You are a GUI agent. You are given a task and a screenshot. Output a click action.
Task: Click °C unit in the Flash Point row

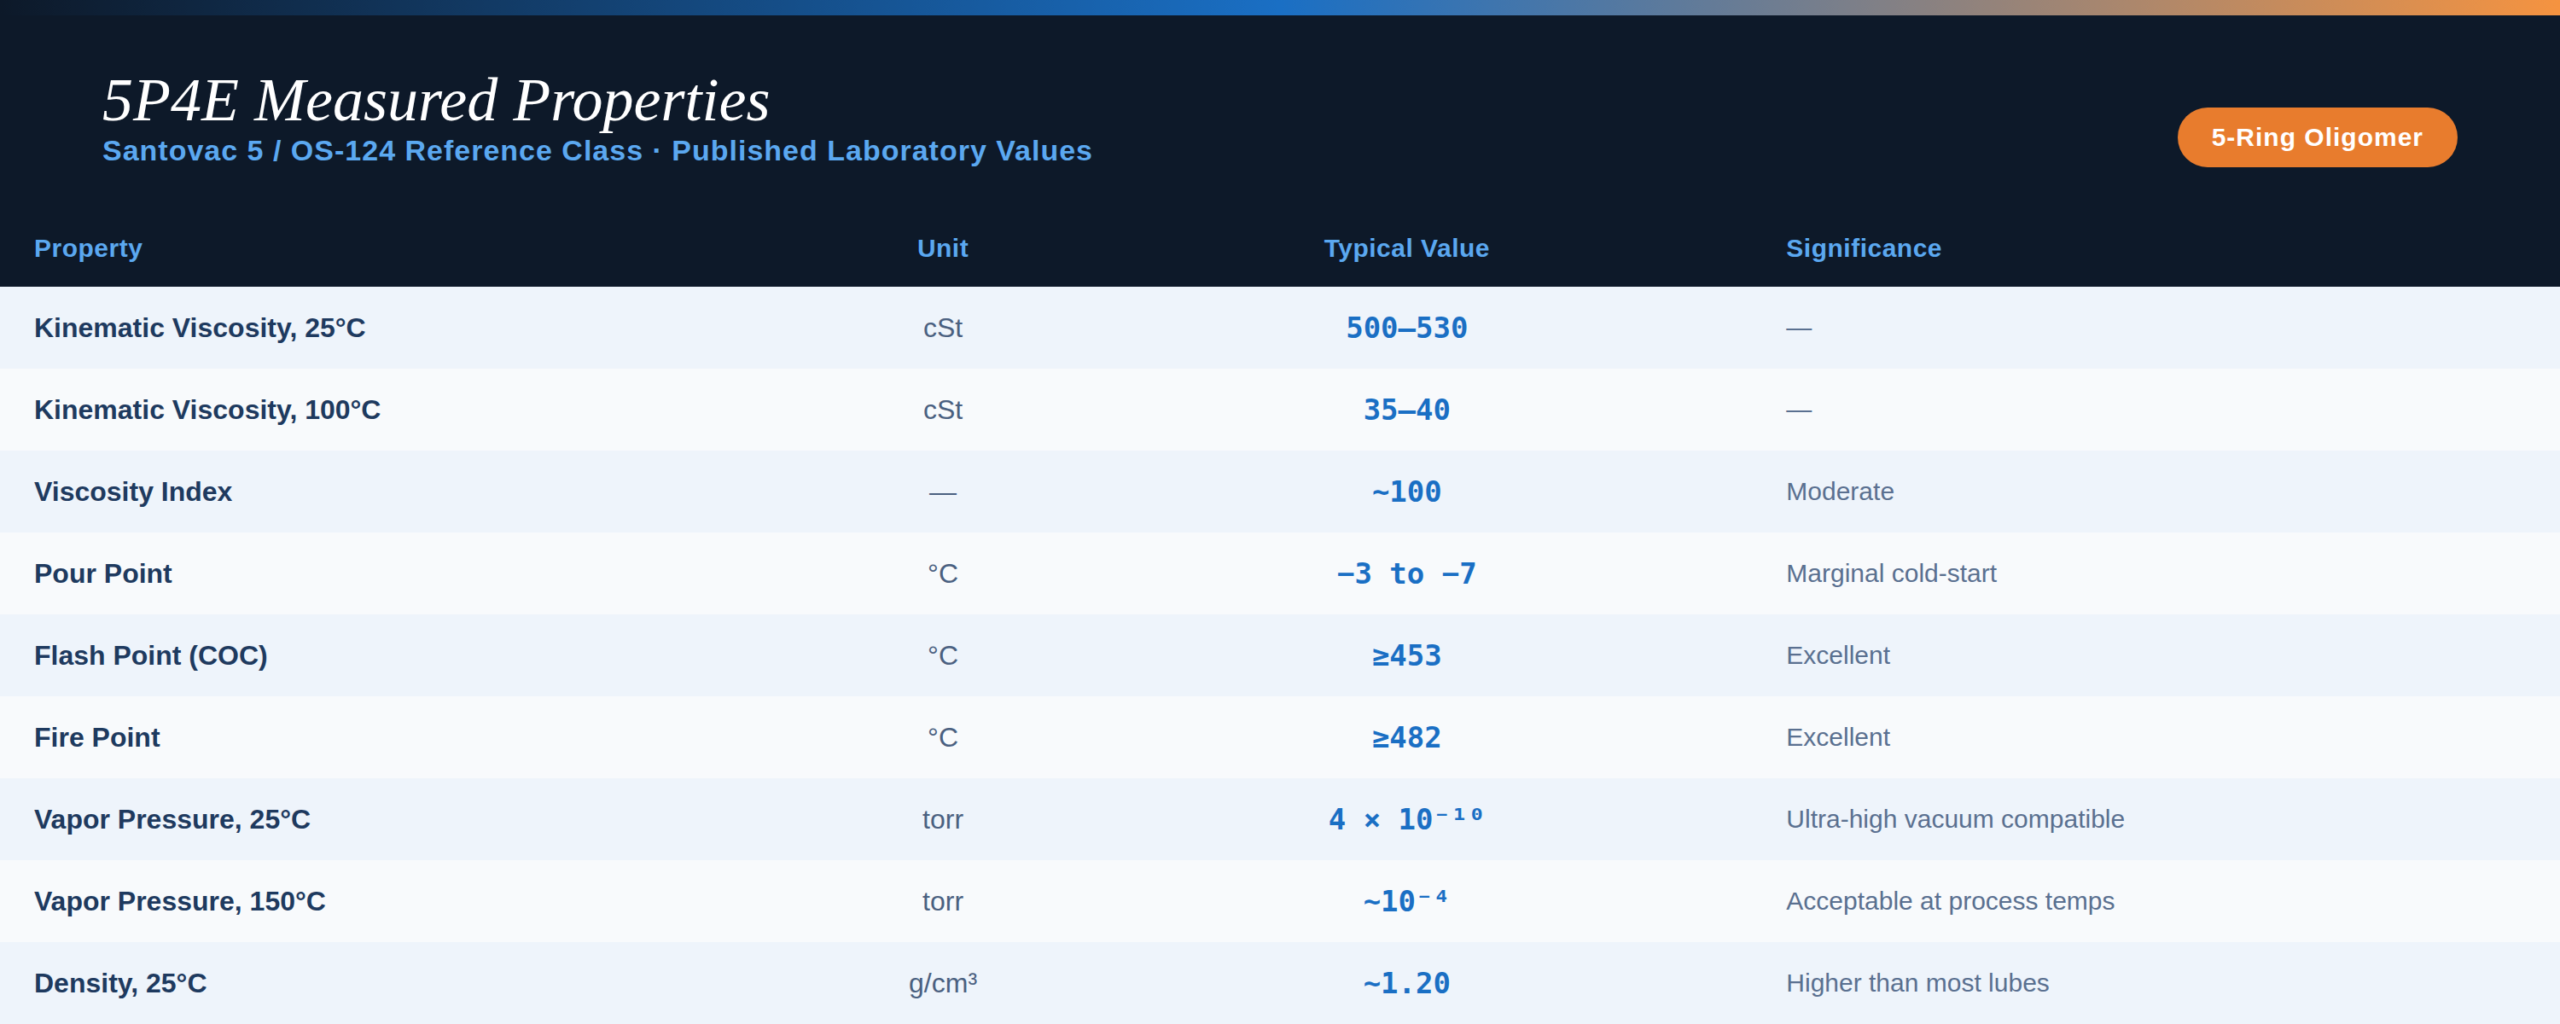point(942,656)
